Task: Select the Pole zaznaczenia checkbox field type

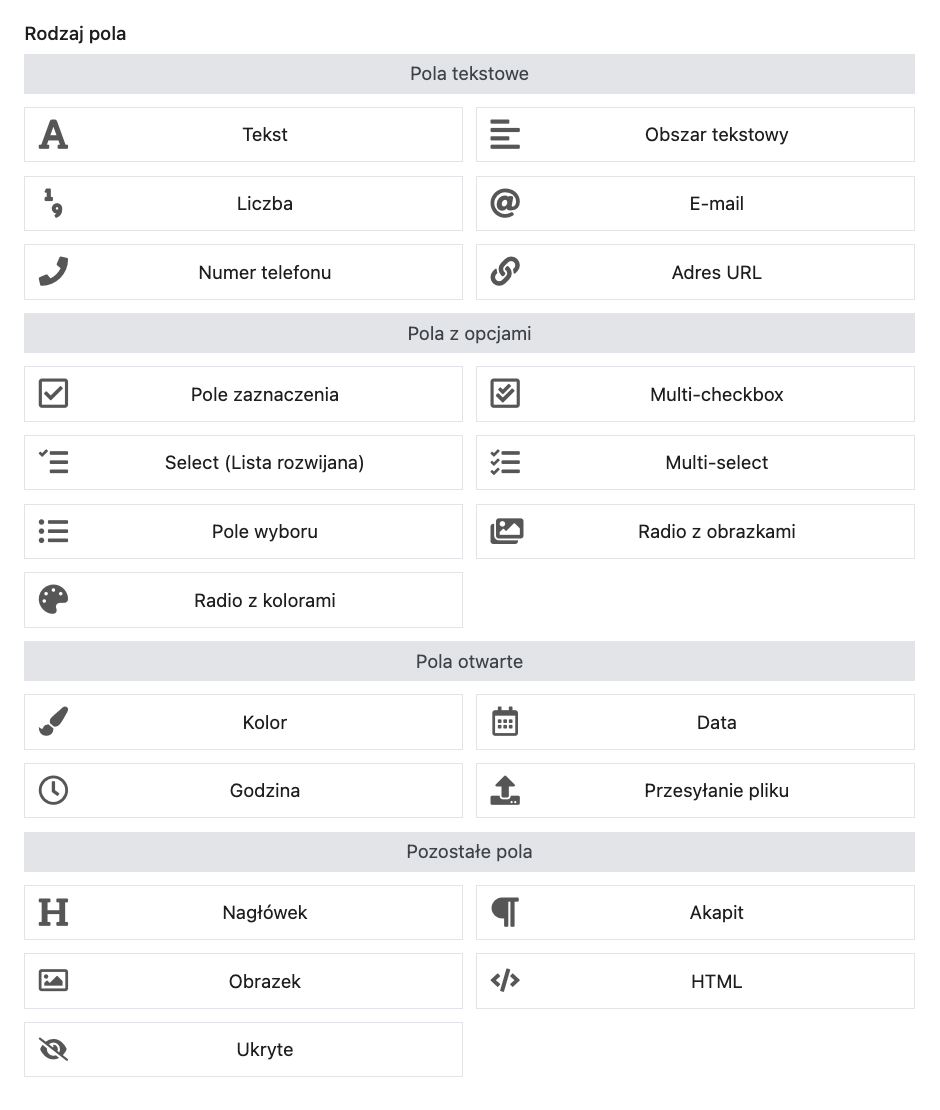Action: coord(264,394)
